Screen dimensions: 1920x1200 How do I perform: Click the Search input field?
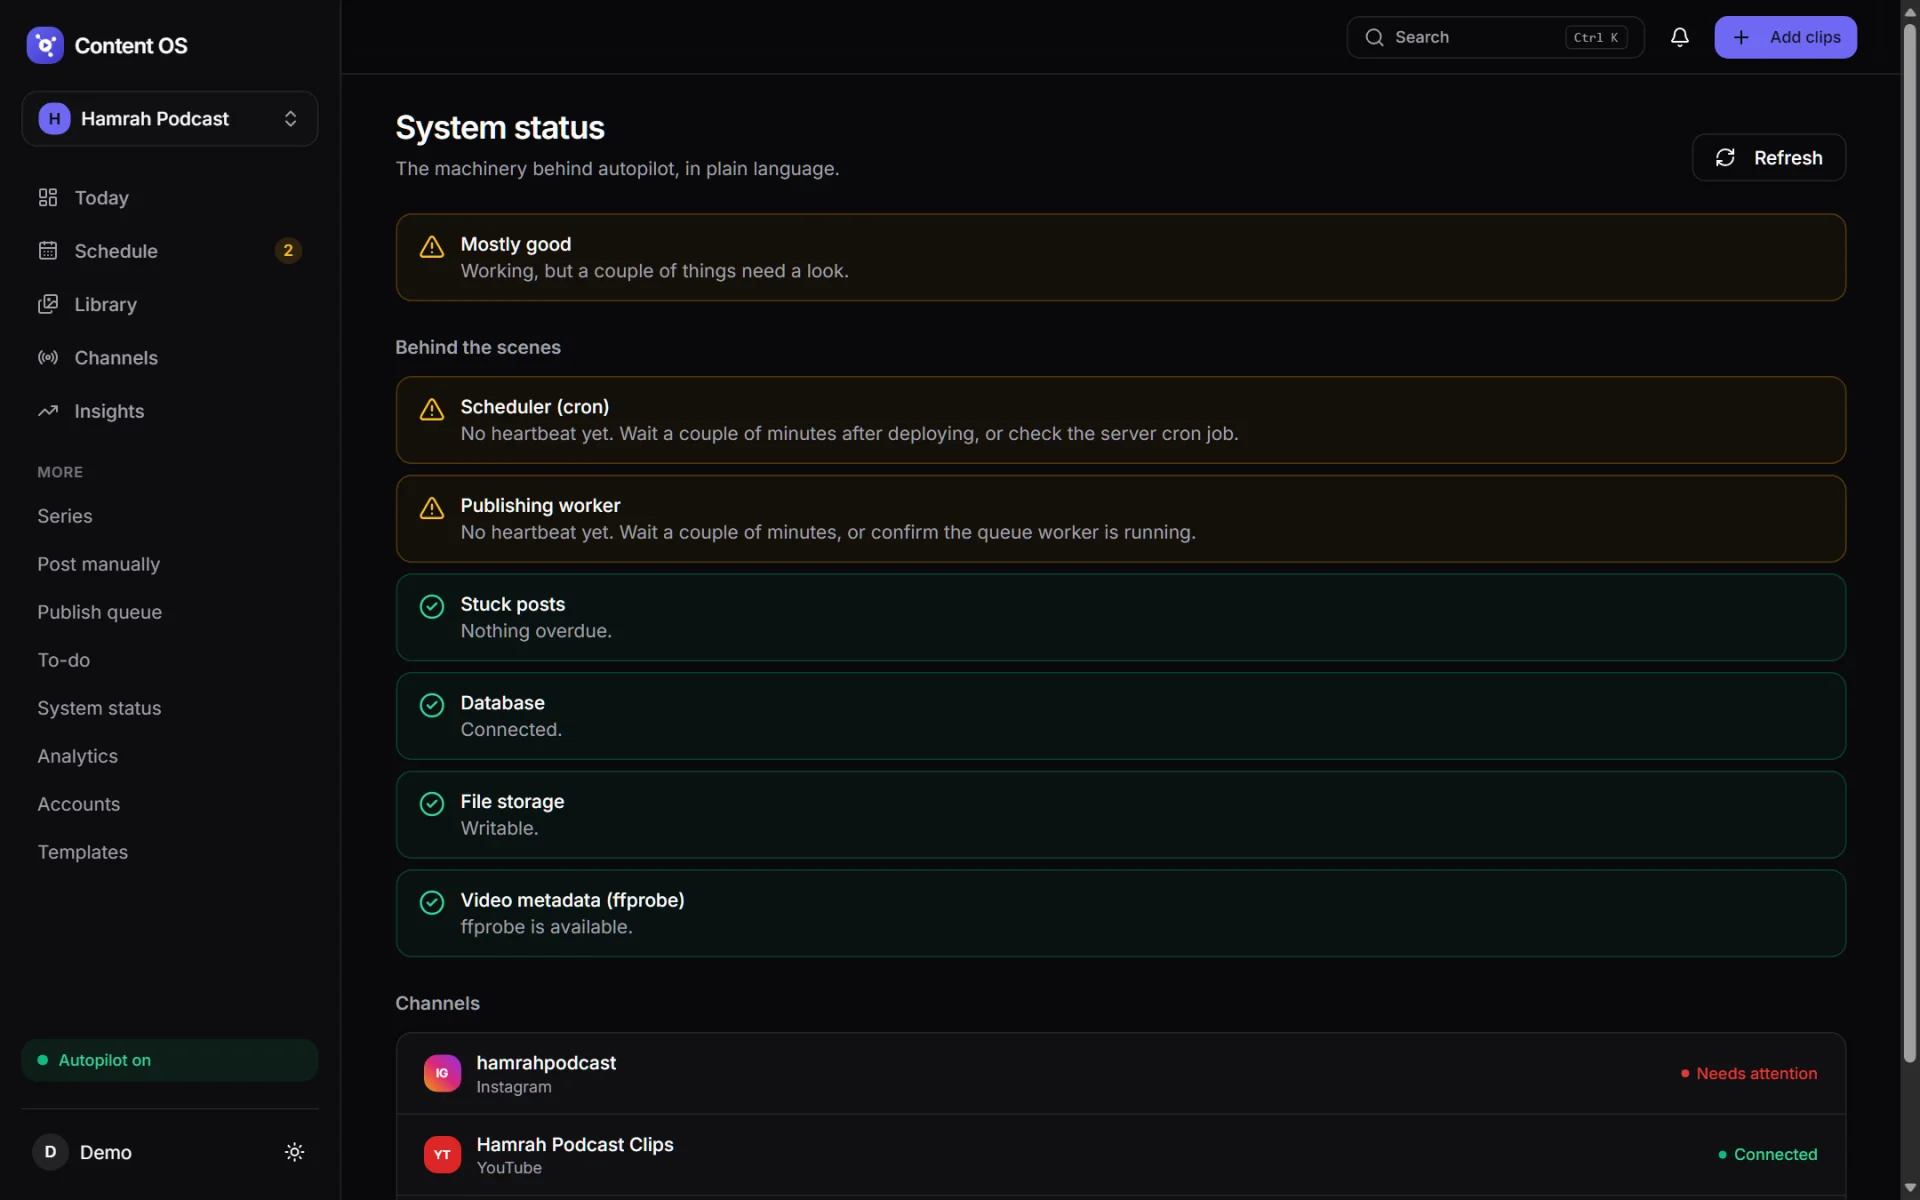[1495, 37]
